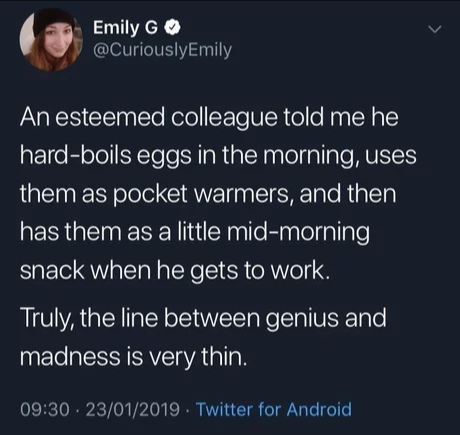Open the @CuriouslyEmily handle link
Screen dimensions: 460x435
162,50
